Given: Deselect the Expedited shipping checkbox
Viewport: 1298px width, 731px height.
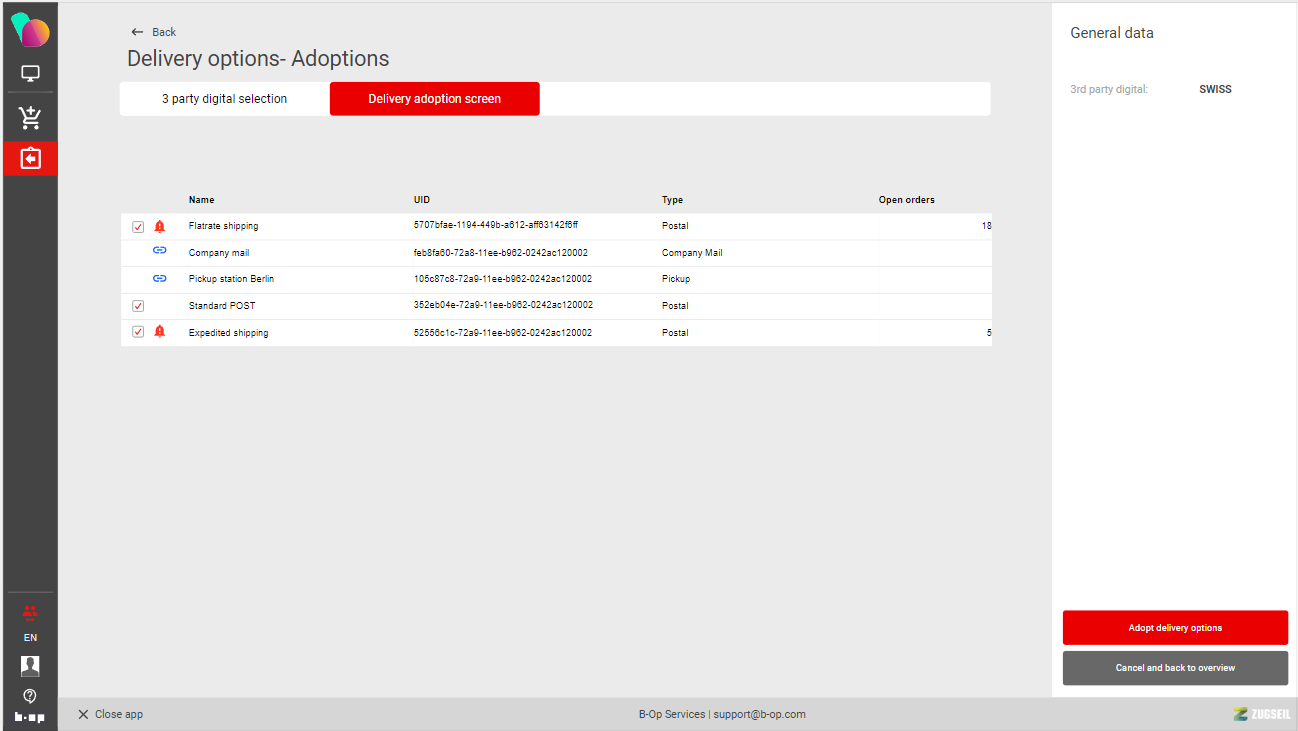Looking at the screenshot, I should pos(138,332).
